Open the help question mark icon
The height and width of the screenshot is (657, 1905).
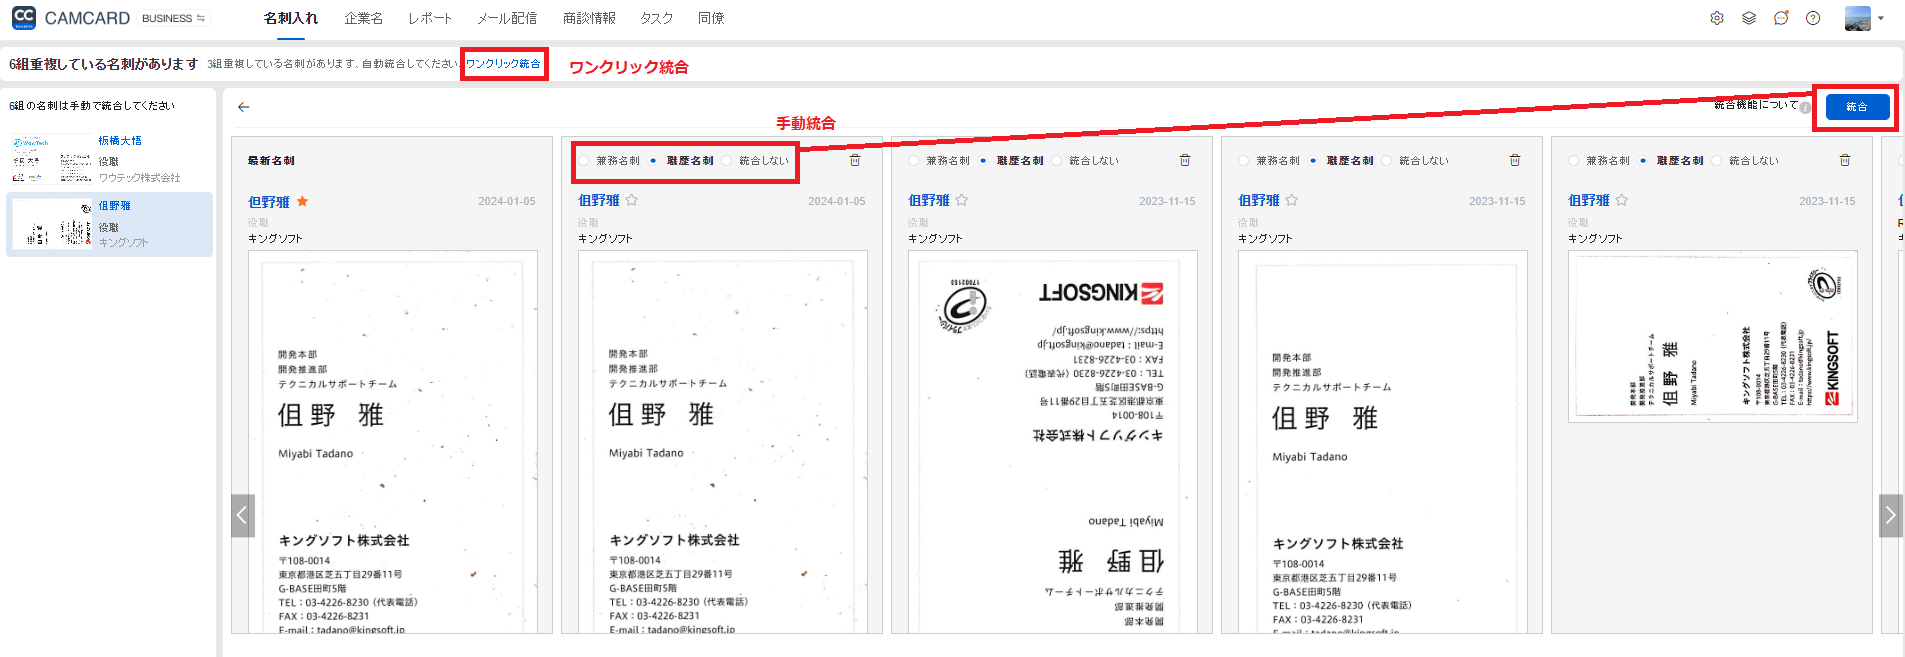(x=1813, y=18)
